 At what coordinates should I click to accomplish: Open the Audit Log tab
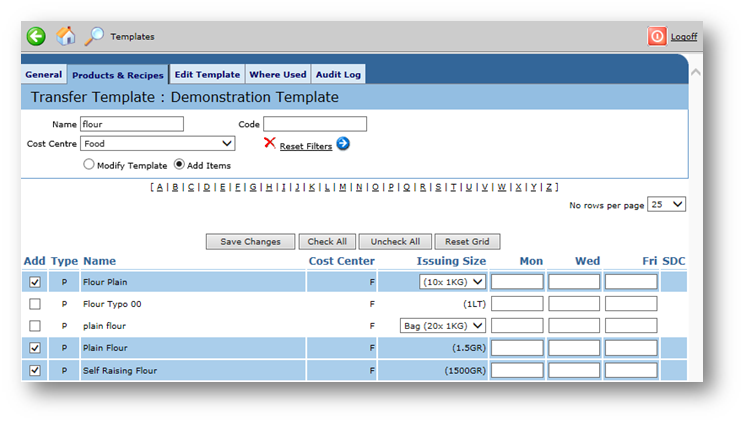(339, 74)
